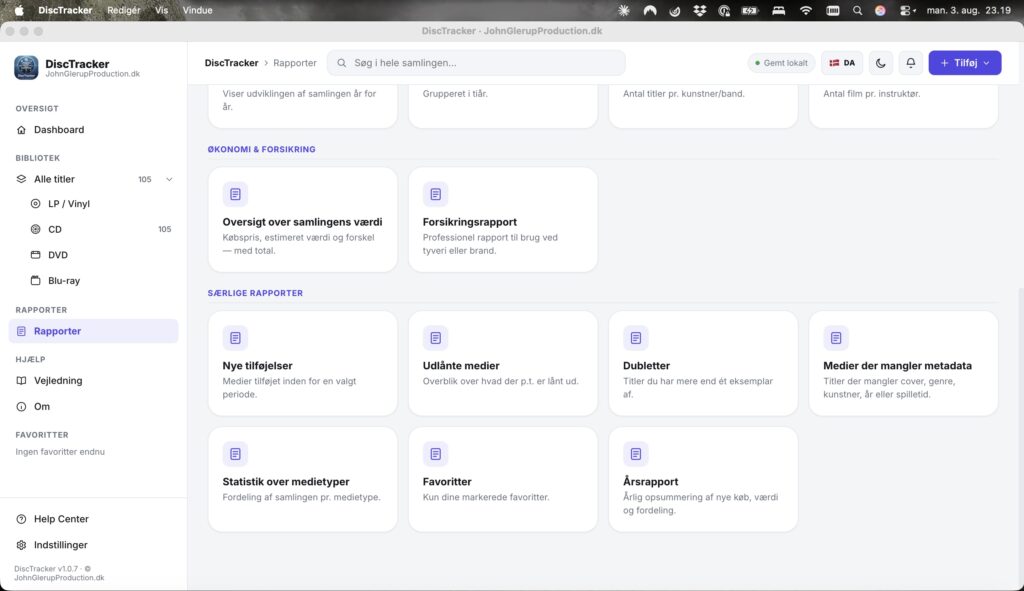Click the Indstillinger gear icon
Image resolution: width=1024 pixels, height=591 pixels.
(x=22, y=545)
